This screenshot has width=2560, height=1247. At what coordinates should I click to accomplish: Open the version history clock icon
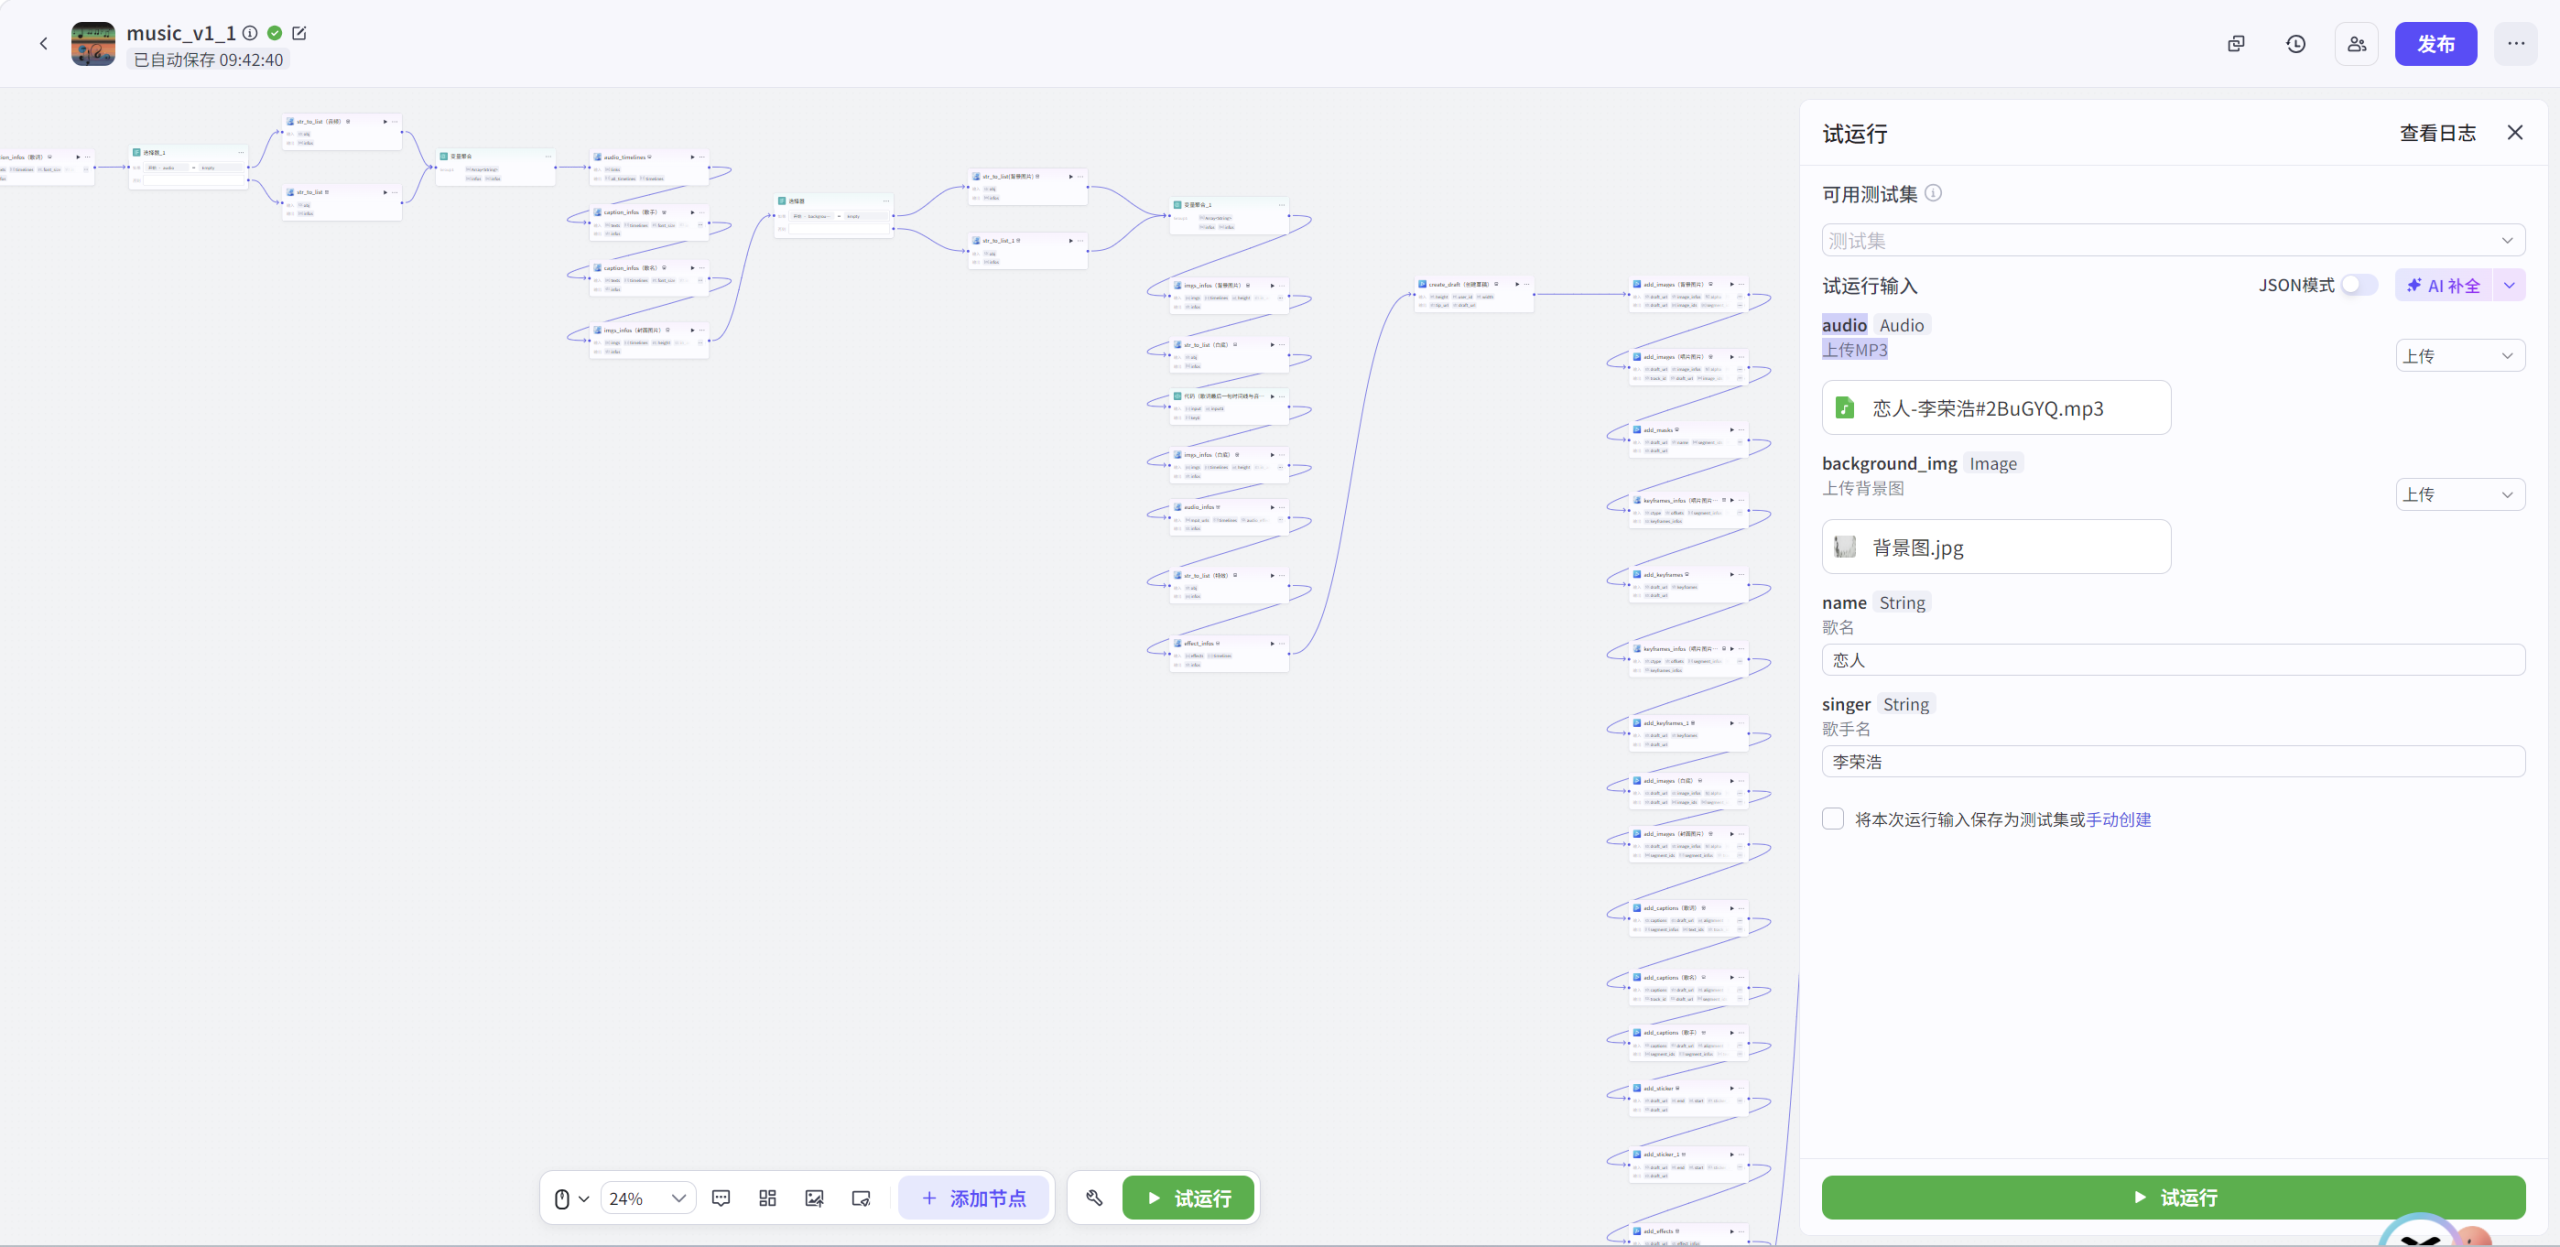(2296, 44)
